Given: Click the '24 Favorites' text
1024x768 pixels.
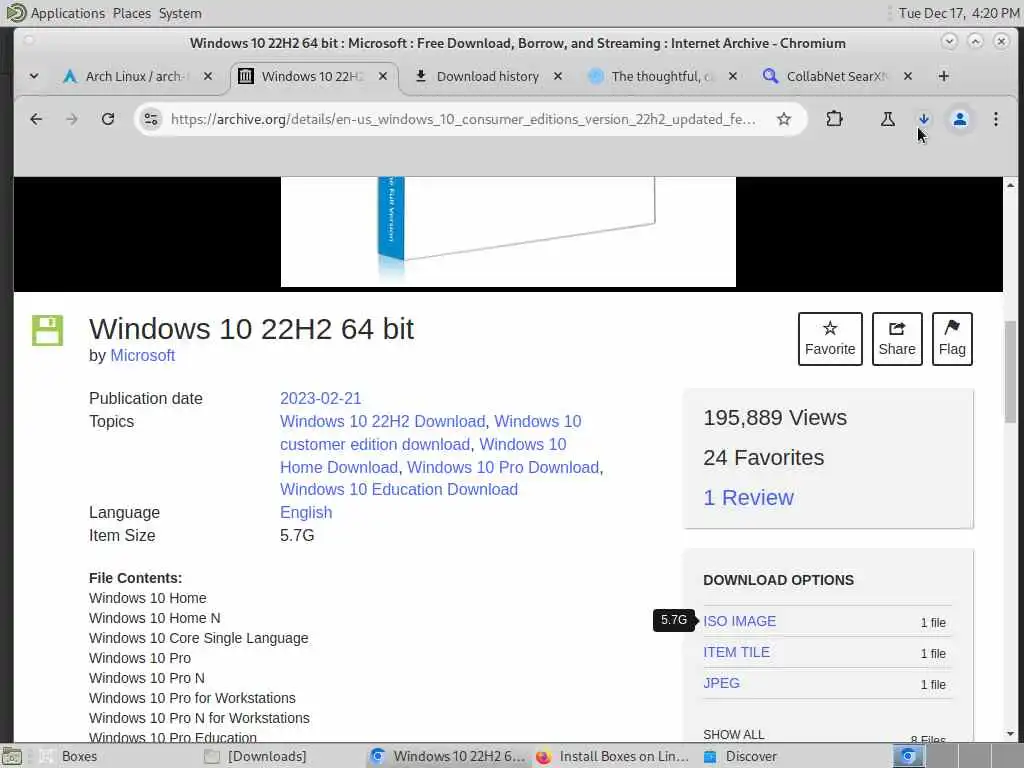Looking at the screenshot, I should coord(763,458).
